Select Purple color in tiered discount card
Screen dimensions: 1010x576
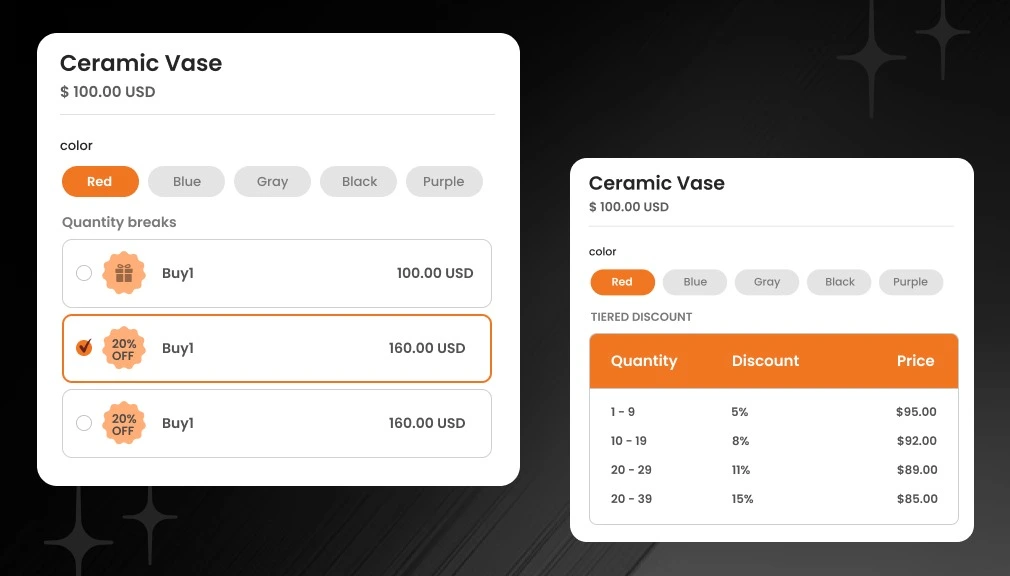click(x=911, y=282)
